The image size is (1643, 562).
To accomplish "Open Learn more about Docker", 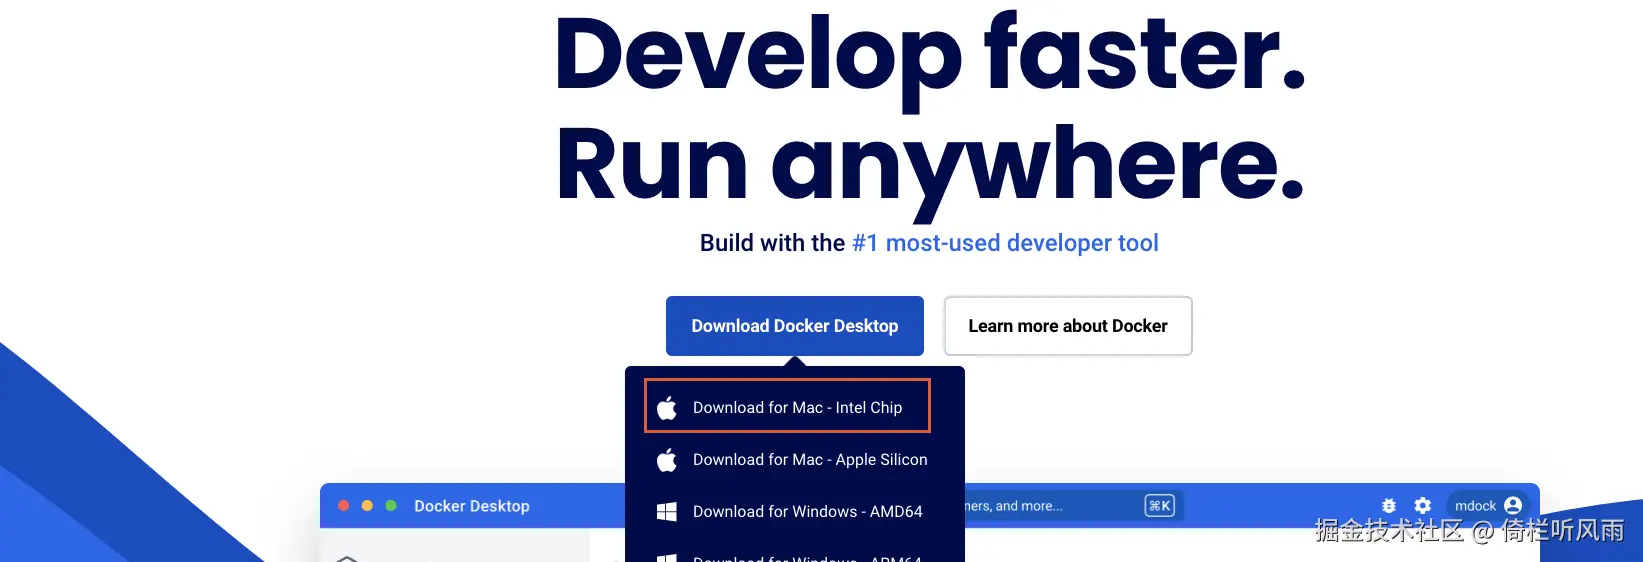I will [x=1068, y=326].
